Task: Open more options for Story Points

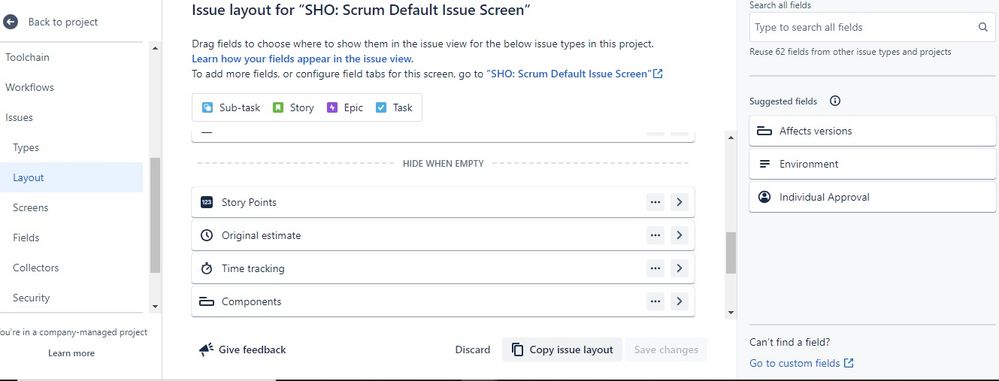Action: coord(655,202)
